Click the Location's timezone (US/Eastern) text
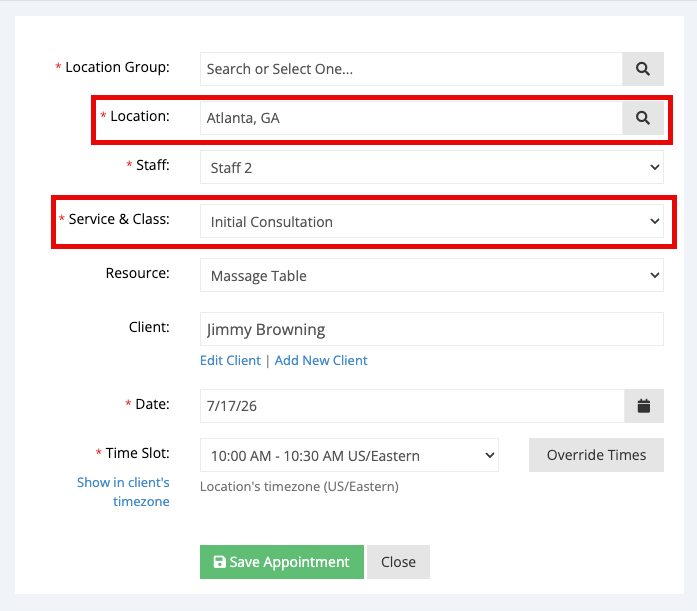The image size is (697, 611). point(299,487)
